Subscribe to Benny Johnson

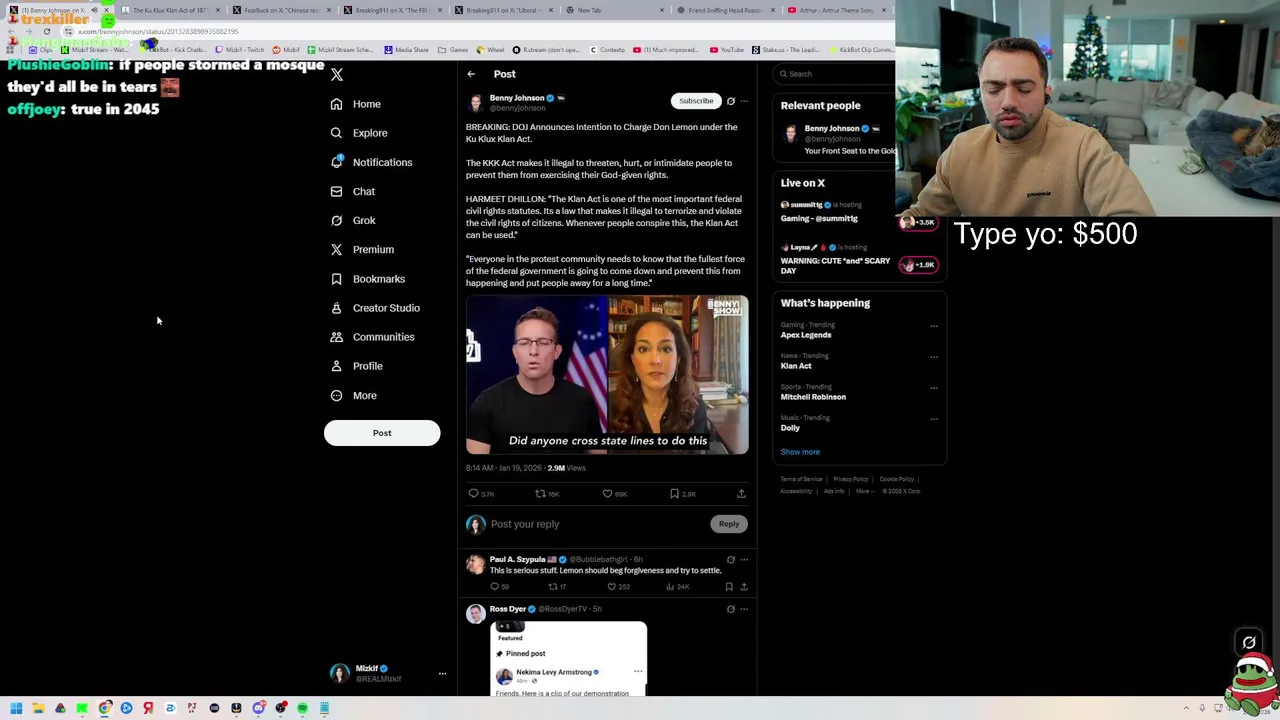click(x=696, y=101)
